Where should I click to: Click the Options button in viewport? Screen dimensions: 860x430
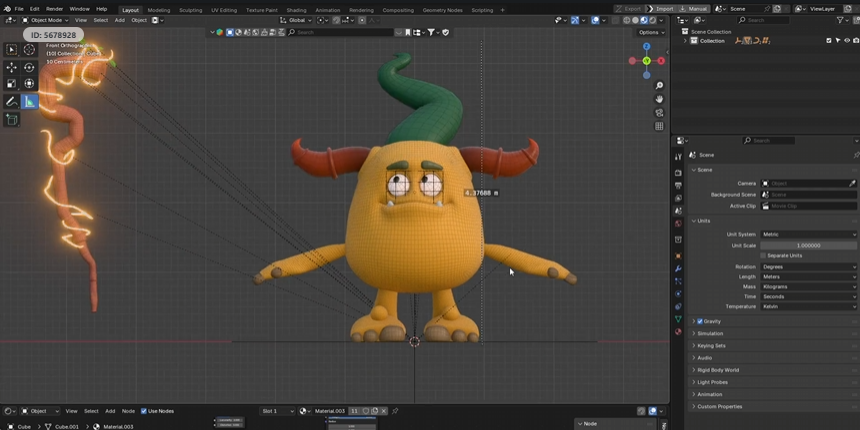[650, 32]
